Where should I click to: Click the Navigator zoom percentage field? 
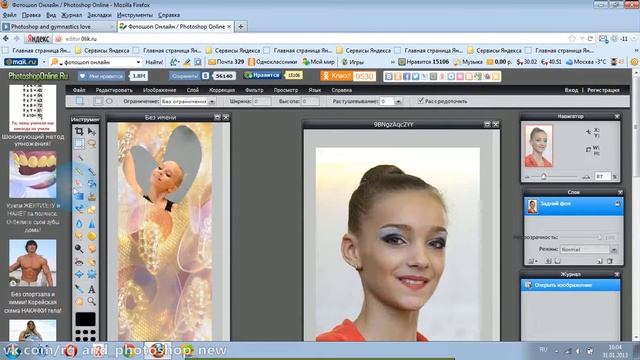point(602,176)
